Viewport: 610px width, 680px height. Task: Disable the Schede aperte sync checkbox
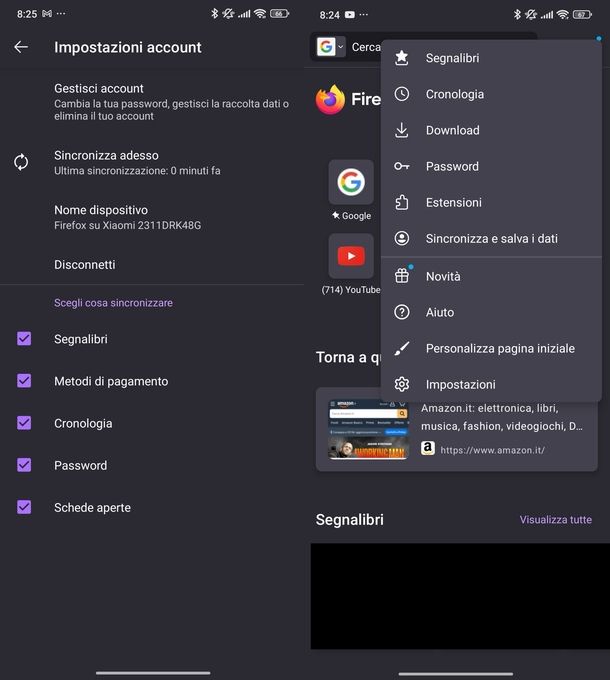click(25, 507)
